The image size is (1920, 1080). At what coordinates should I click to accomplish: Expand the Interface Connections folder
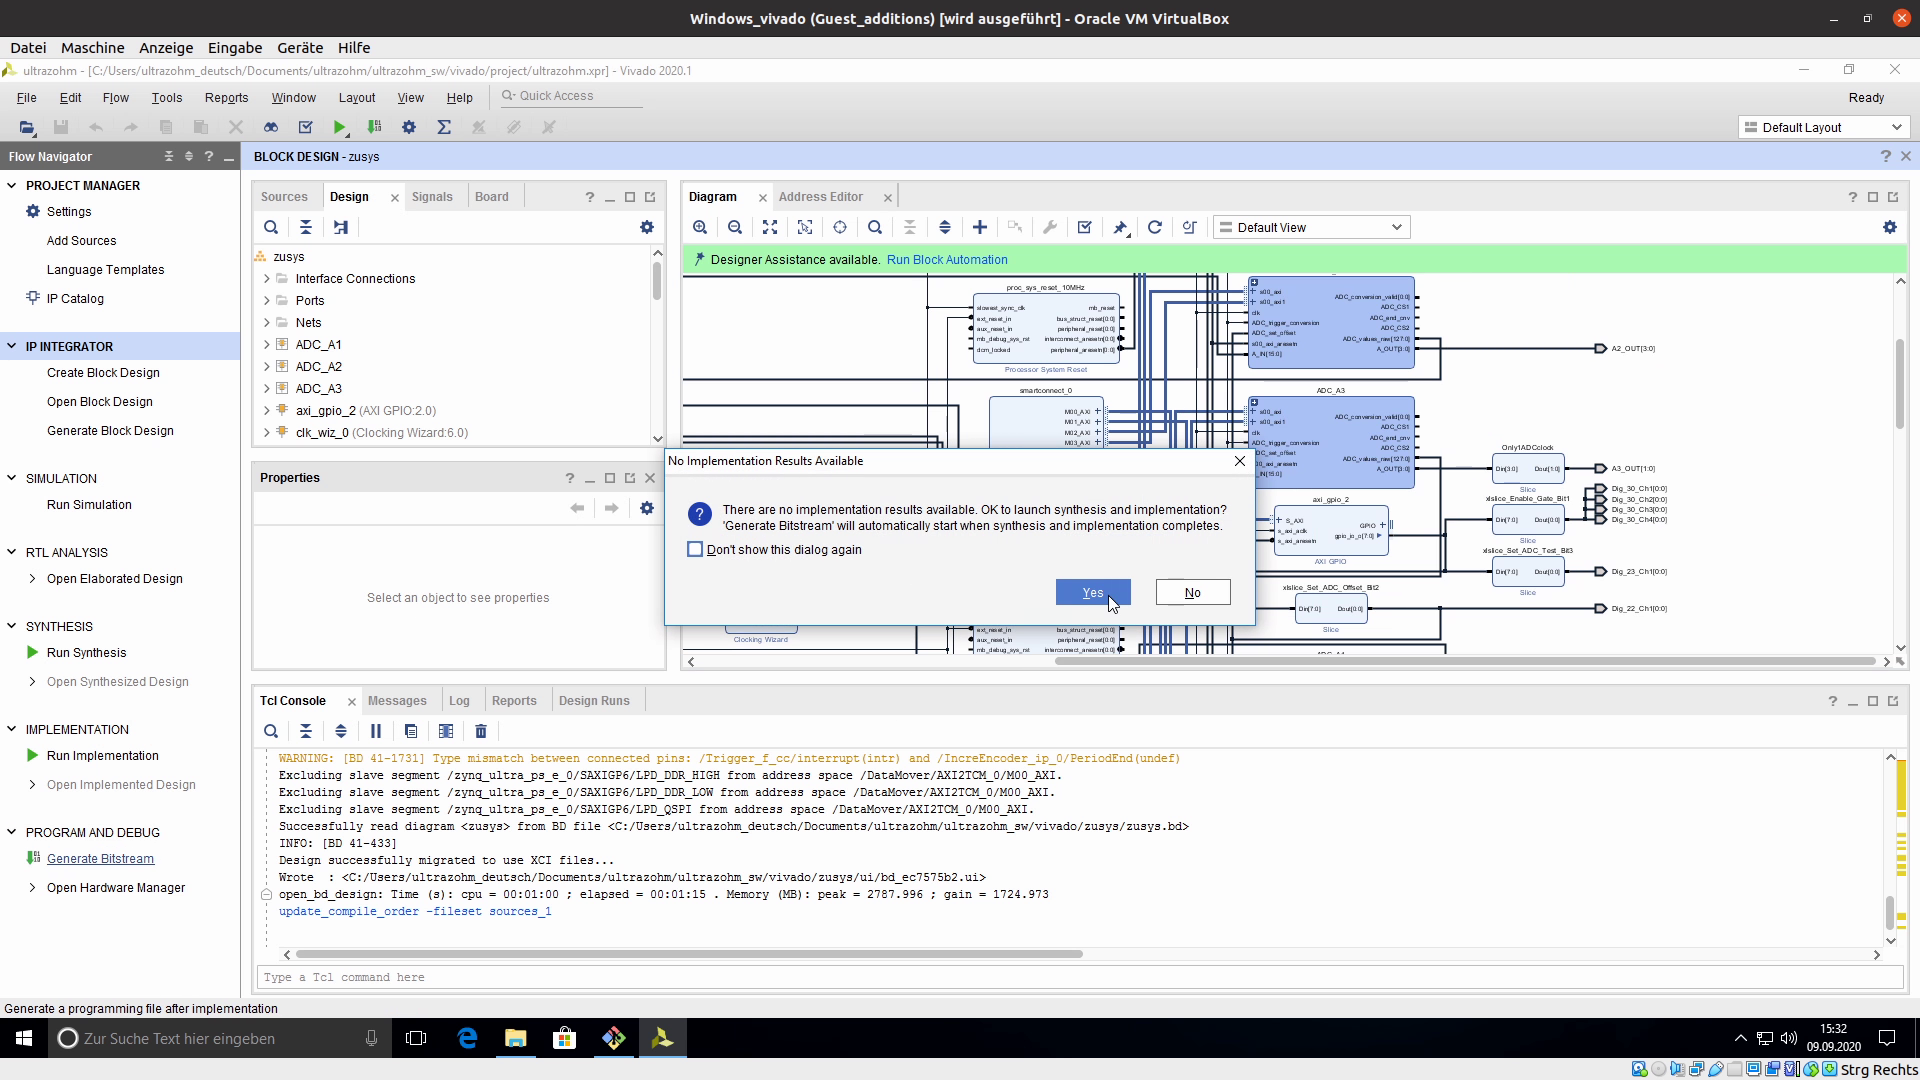[267, 279]
